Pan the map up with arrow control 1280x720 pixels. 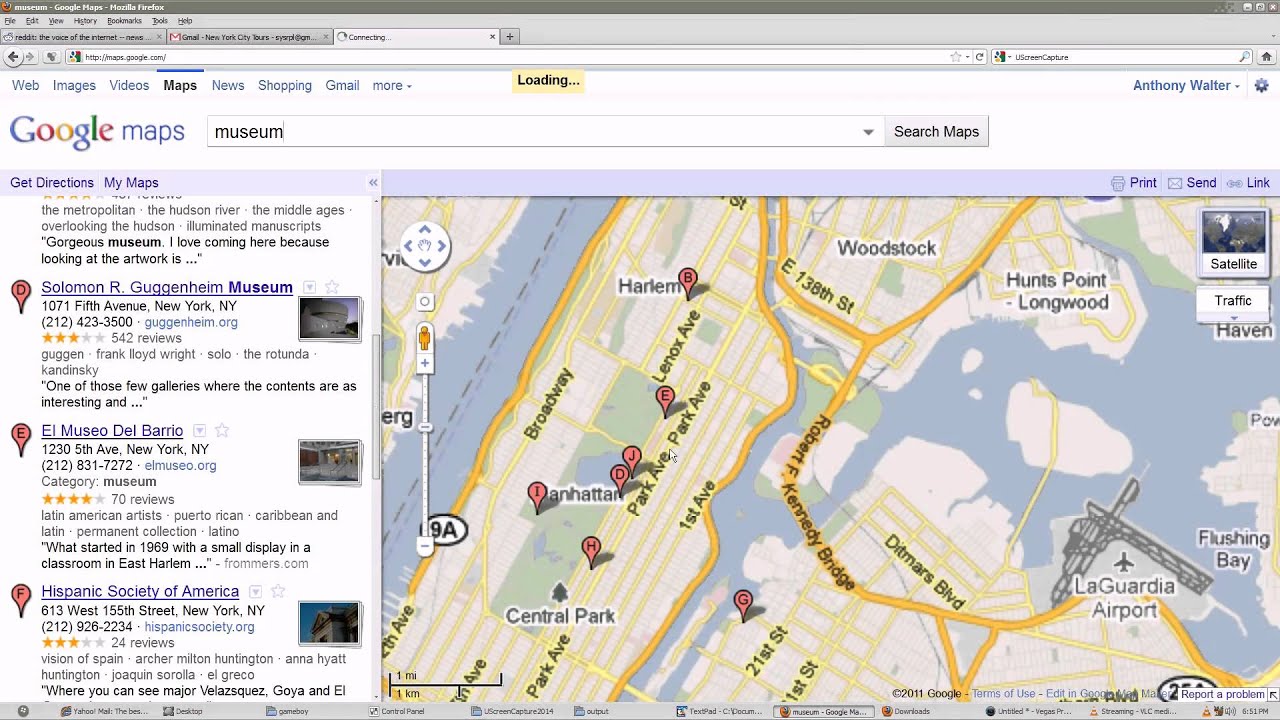[424, 229]
